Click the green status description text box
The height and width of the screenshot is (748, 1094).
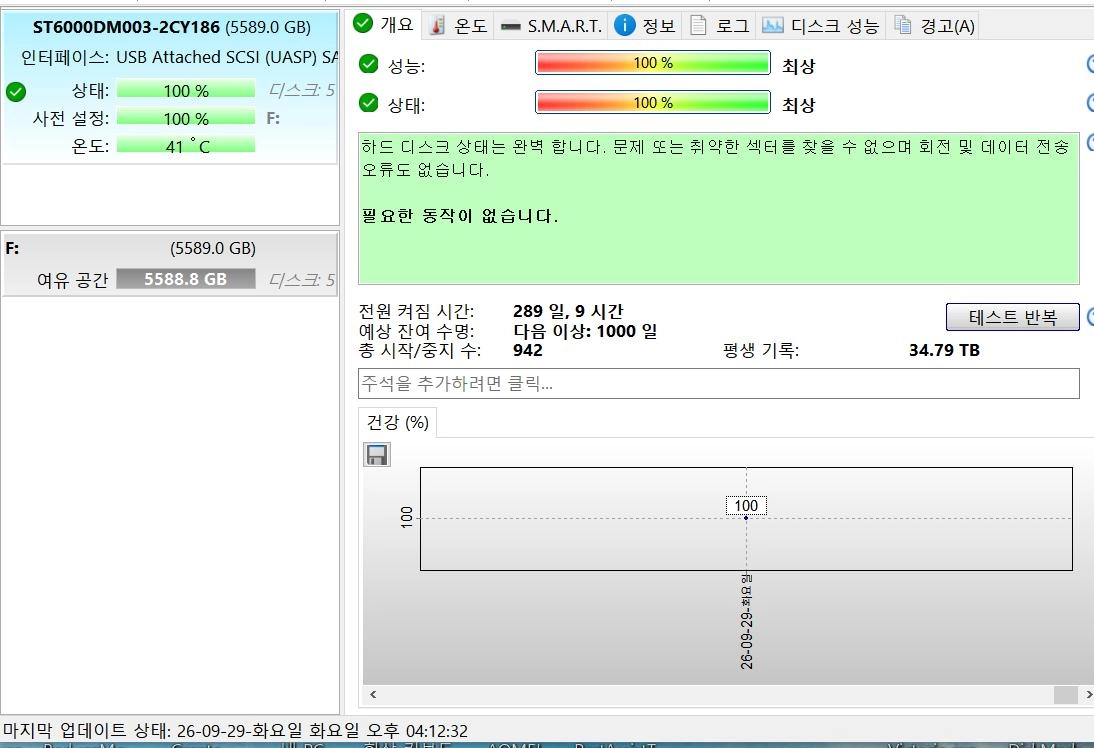tap(719, 208)
